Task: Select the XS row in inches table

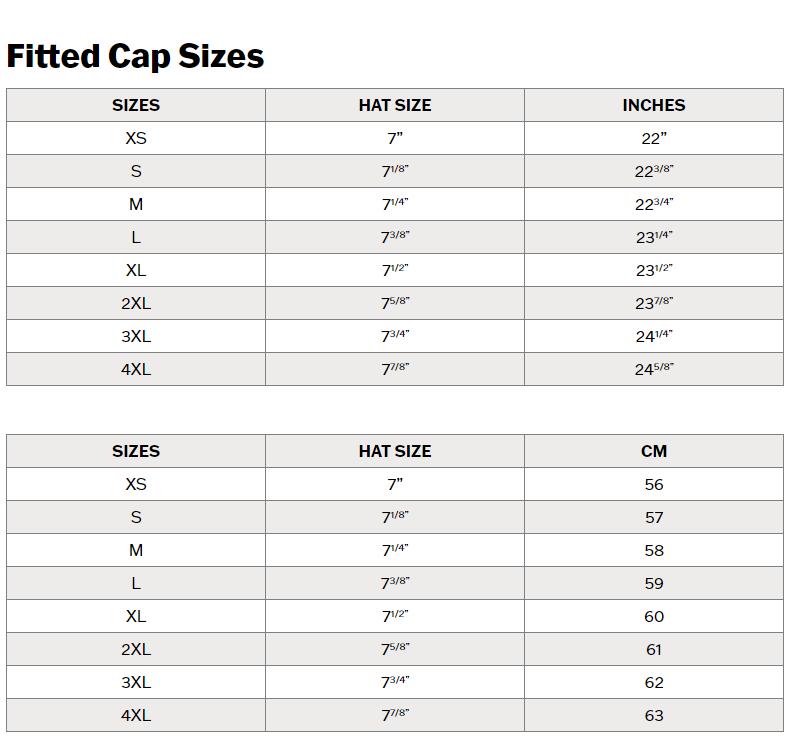Action: 136,138
